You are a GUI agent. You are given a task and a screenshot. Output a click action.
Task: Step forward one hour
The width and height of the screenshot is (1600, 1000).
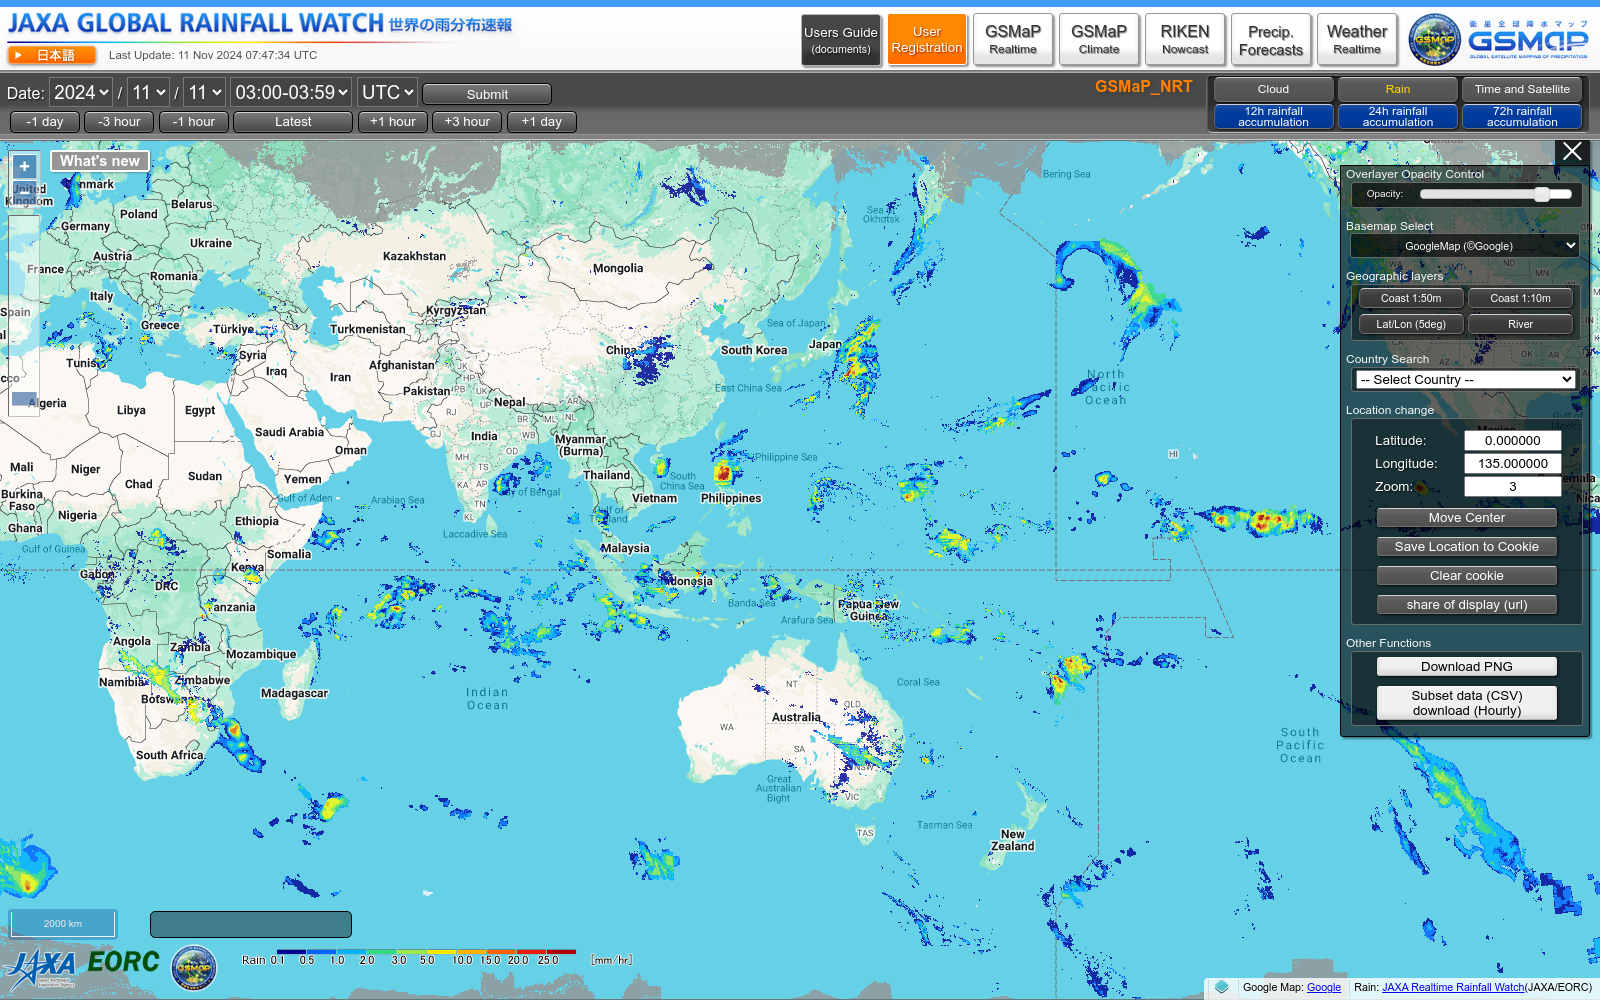tap(393, 122)
